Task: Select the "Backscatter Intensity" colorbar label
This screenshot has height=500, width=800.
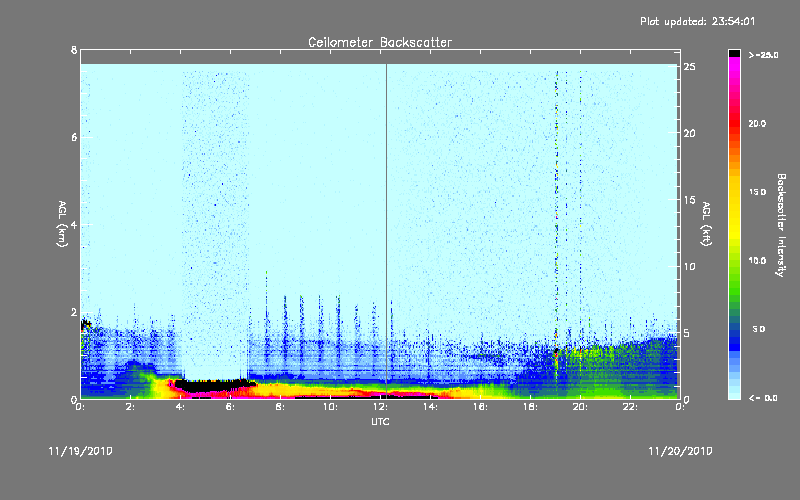Action: pos(781,225)
